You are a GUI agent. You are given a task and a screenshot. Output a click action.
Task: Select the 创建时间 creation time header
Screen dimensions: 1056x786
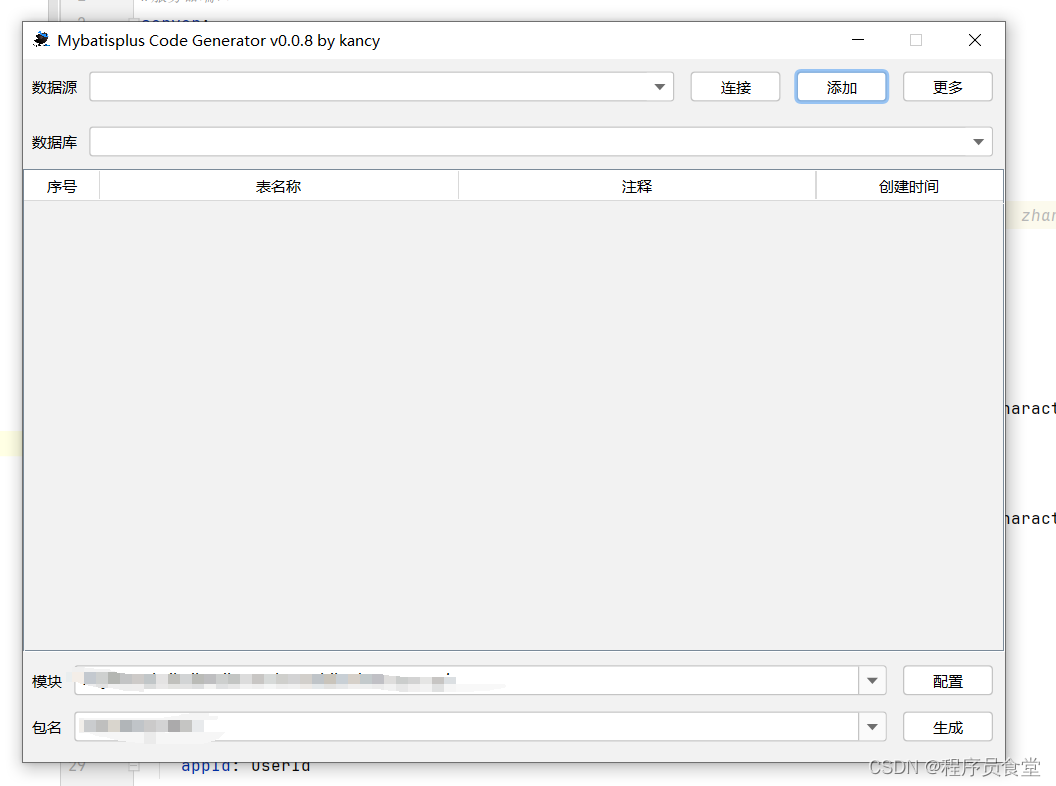click(908, 185)
